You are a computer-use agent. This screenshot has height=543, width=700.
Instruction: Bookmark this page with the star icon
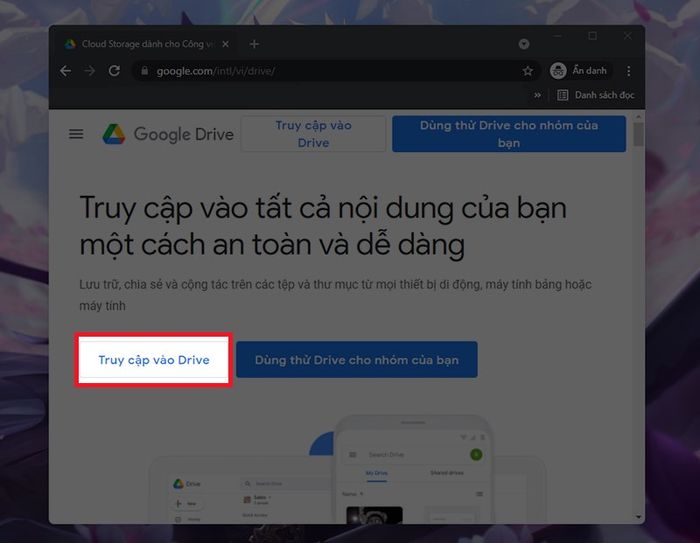click(x=527, y=71)
